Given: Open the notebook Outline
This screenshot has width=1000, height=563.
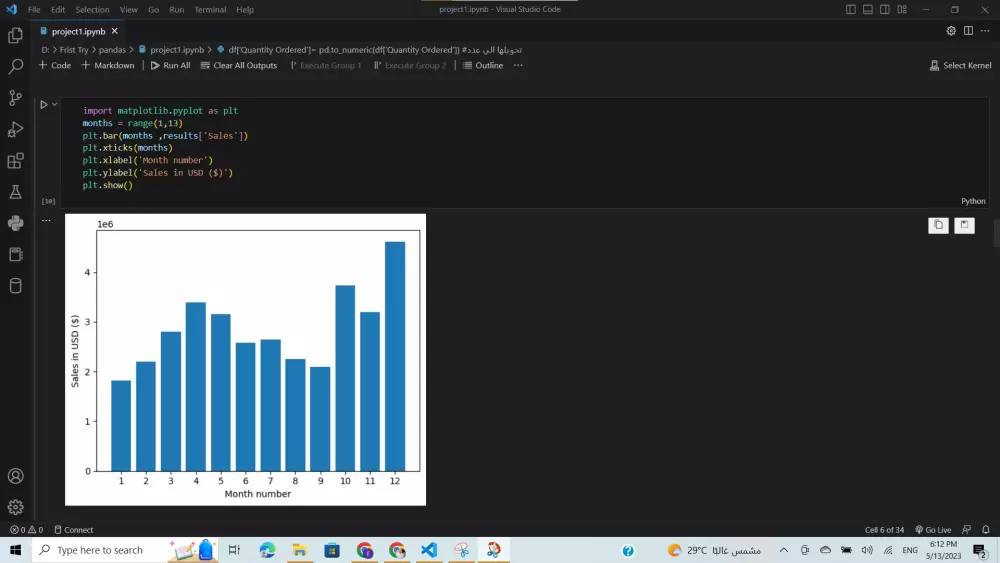Looking at the screenshot, I should pyautogui.click(x=483, y=65).
